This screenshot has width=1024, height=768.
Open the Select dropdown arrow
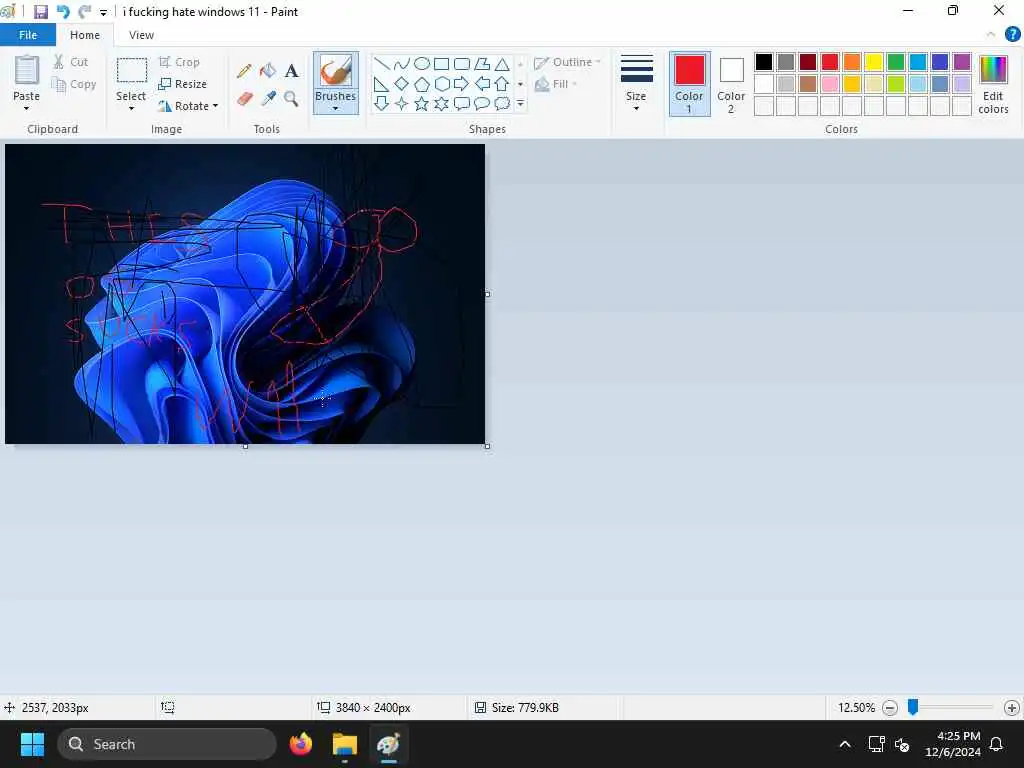click(x=131, y=108)
